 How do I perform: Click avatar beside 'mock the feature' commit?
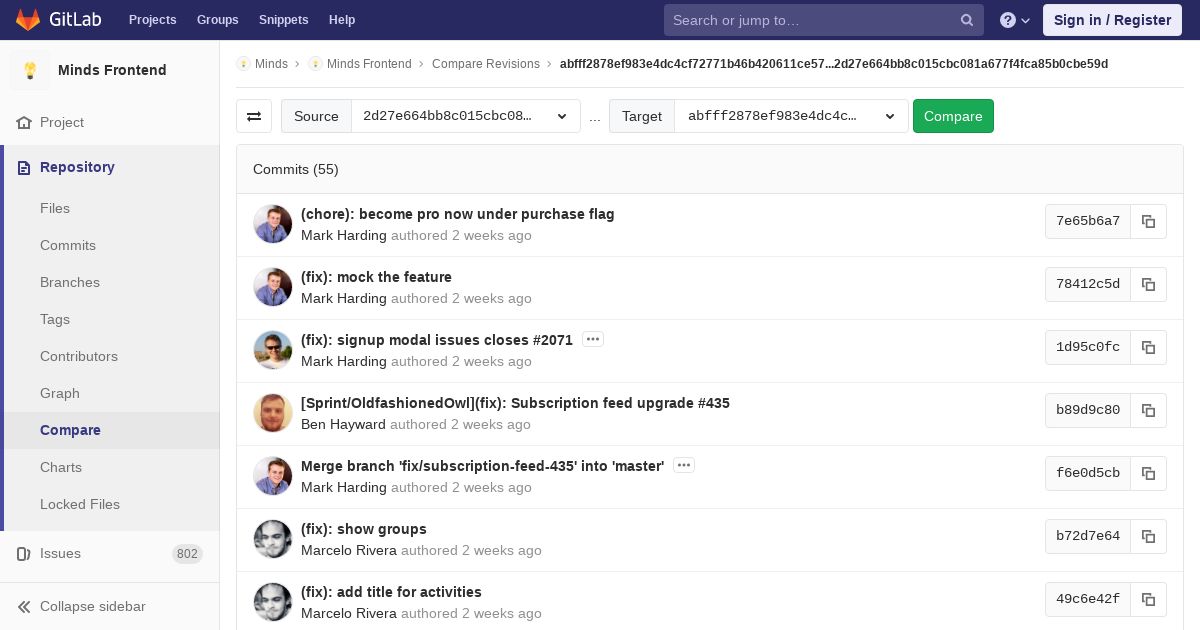tap(273, 287)
